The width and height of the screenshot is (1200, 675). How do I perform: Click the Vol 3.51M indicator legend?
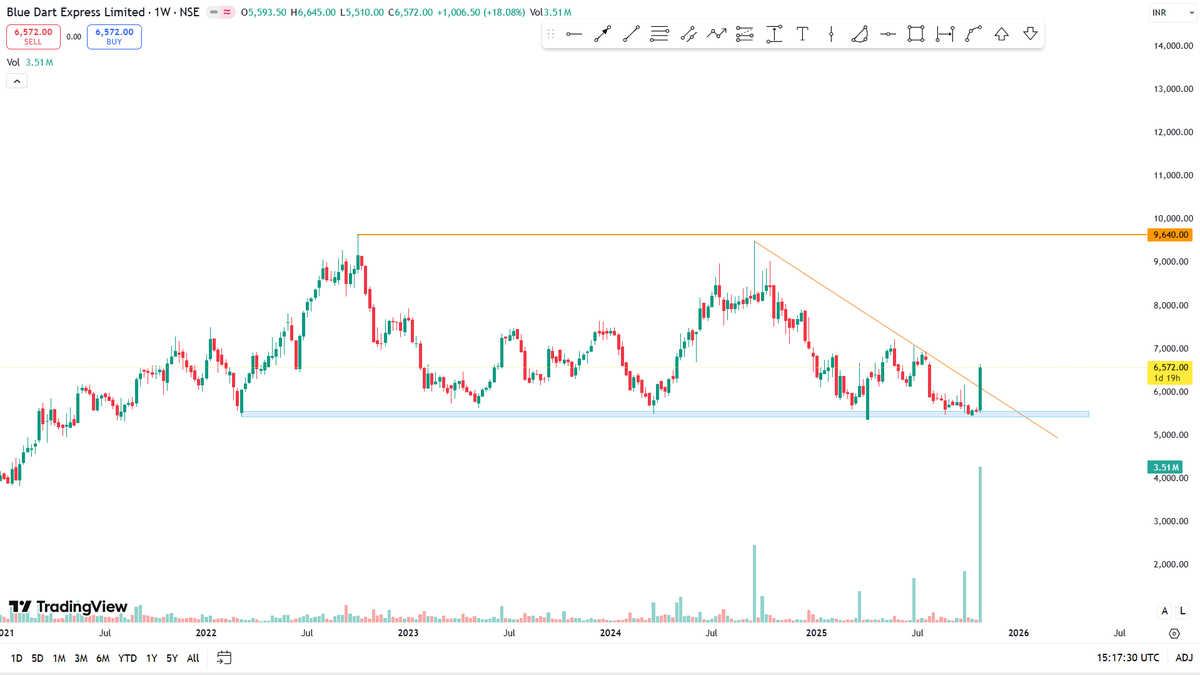point(30,62)
